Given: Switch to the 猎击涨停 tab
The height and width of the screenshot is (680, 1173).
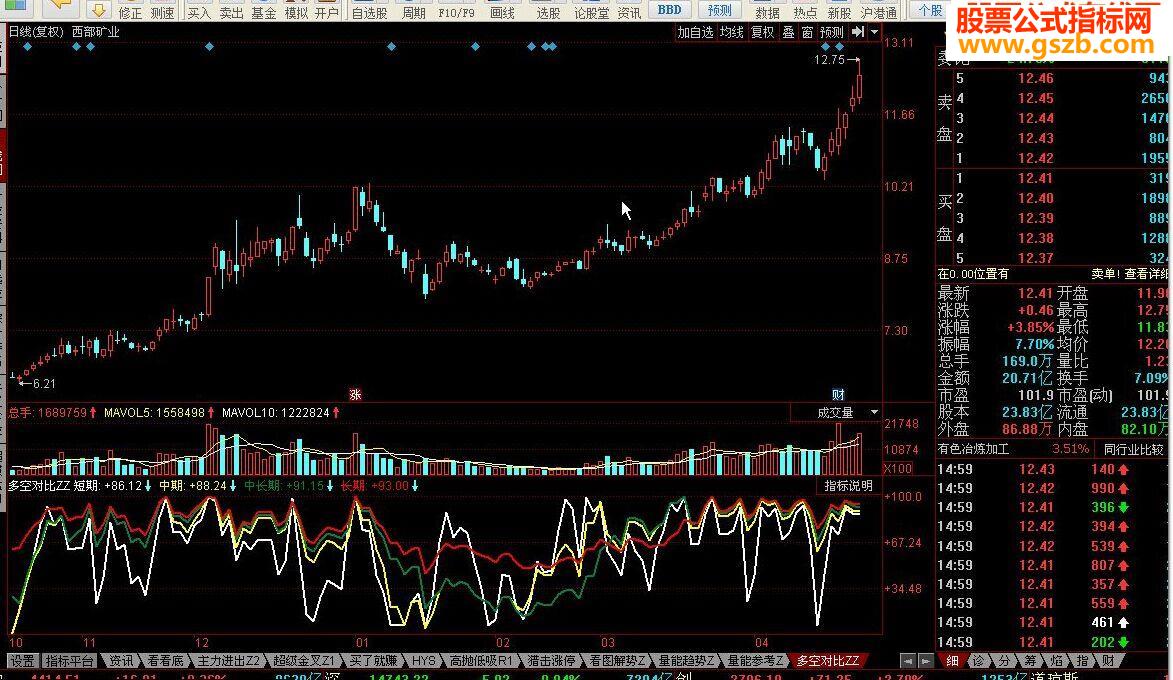Looking at the screenshot, I should [x=551, y=661].
